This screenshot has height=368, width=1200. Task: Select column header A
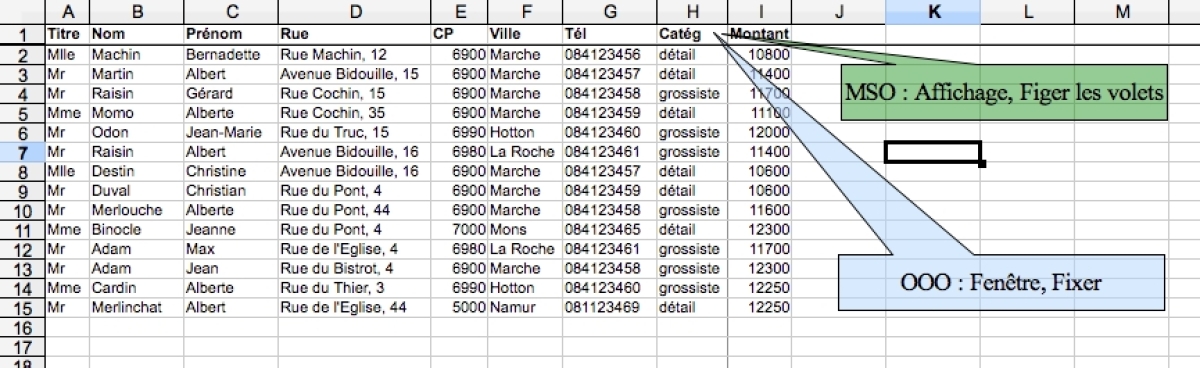(x=66, y=11)
